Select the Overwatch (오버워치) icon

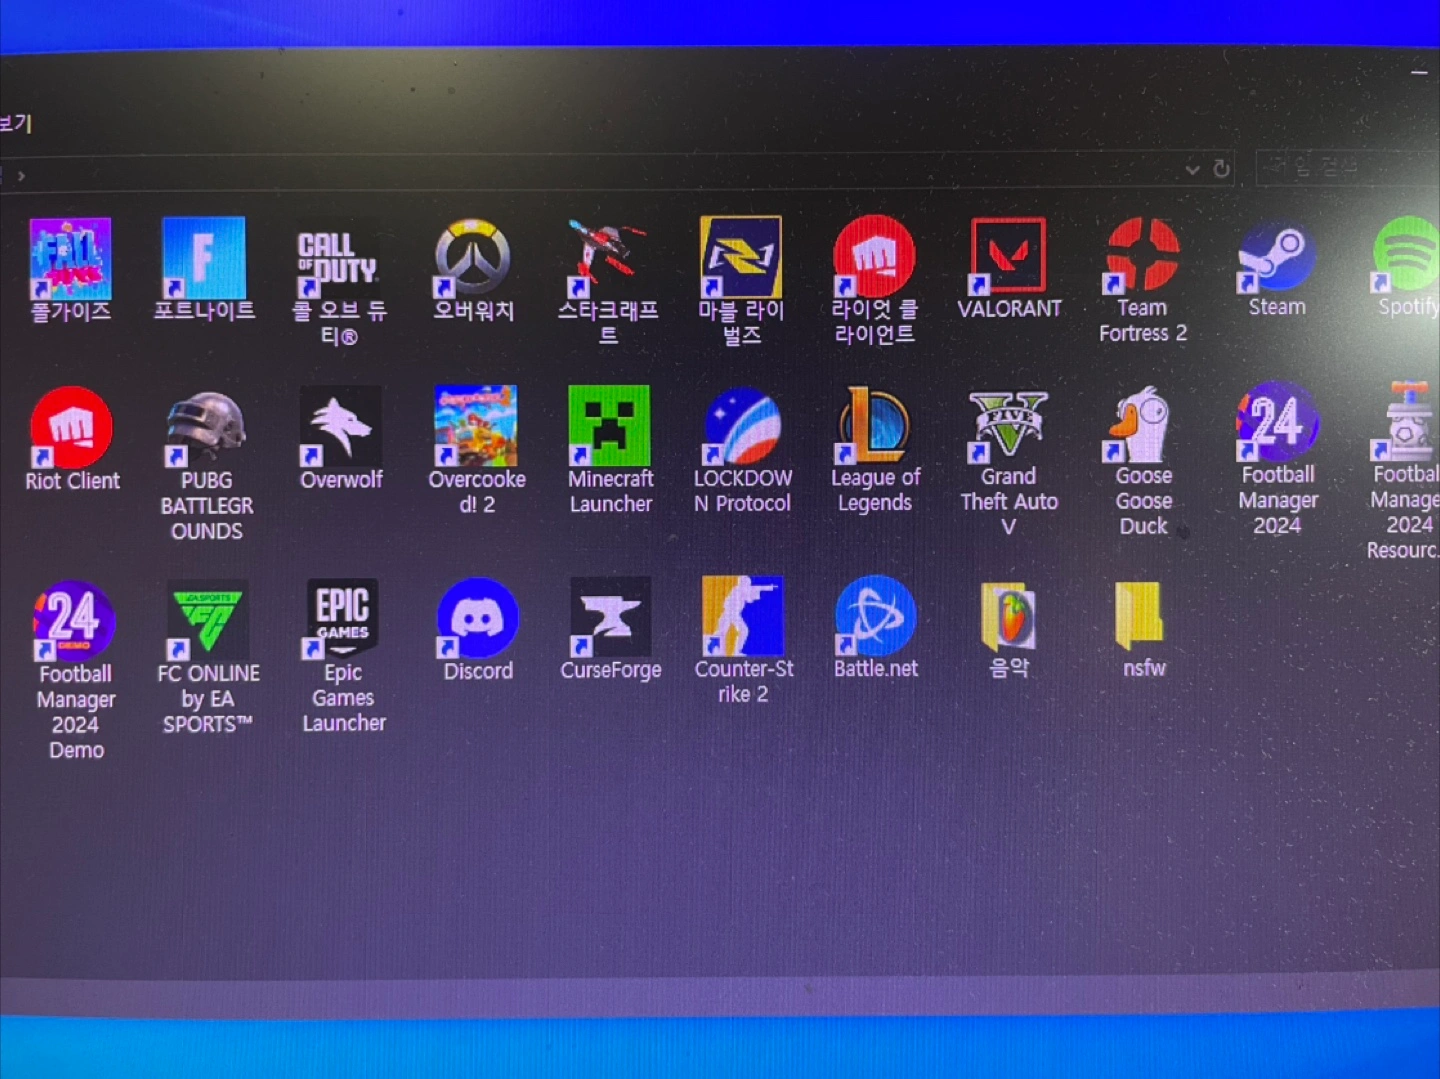coord(472,259)
